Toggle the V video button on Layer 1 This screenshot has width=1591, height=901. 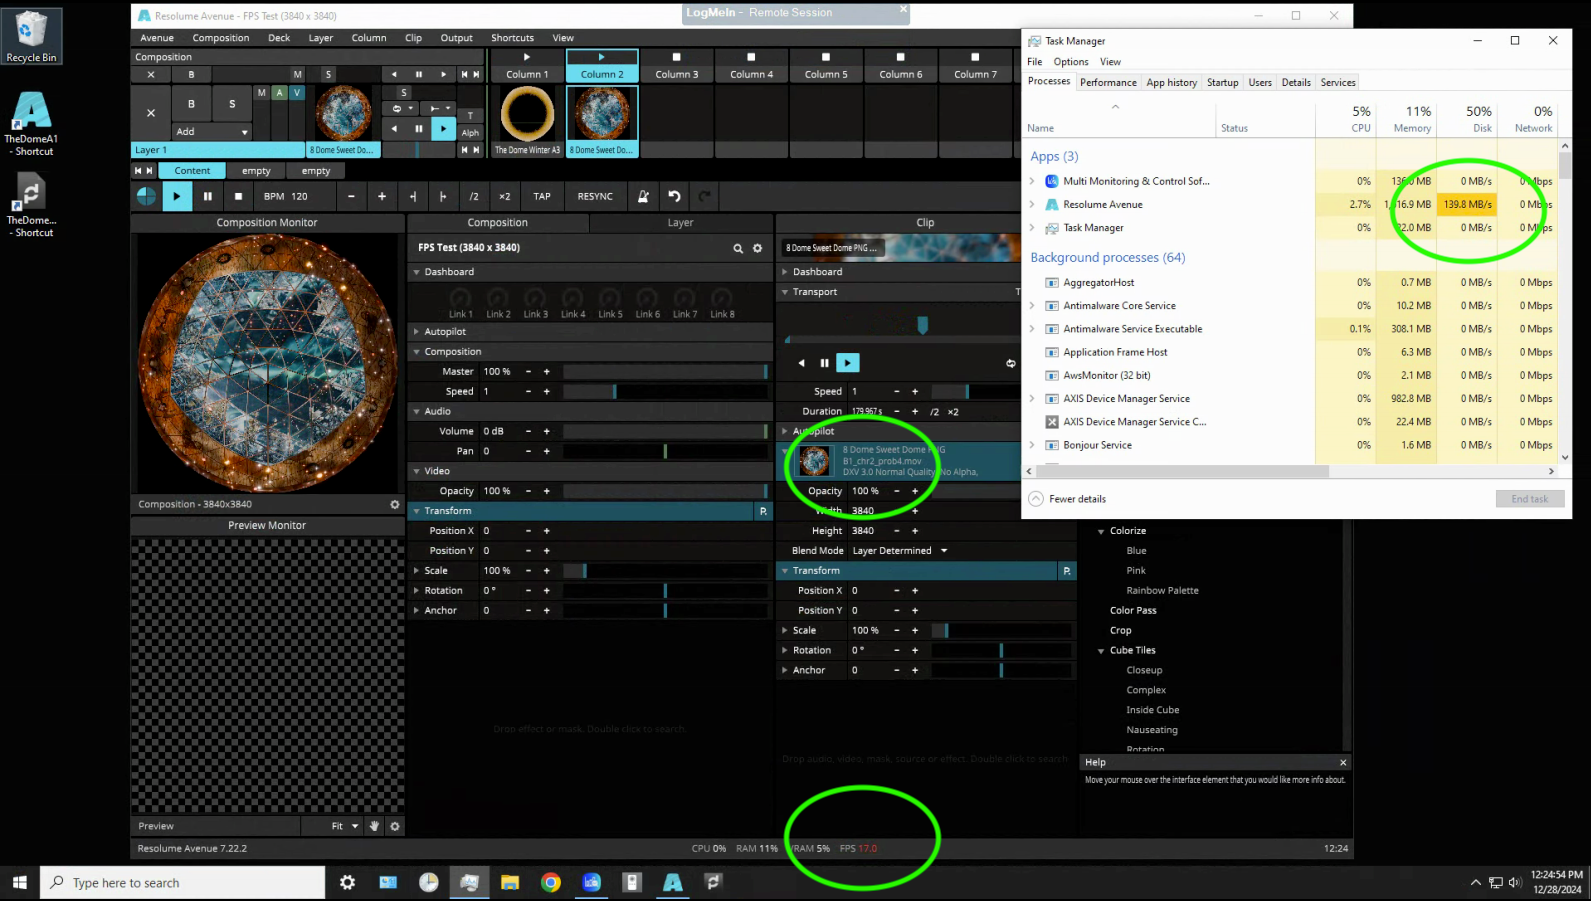pyautogui.click(x=296, y=93)
